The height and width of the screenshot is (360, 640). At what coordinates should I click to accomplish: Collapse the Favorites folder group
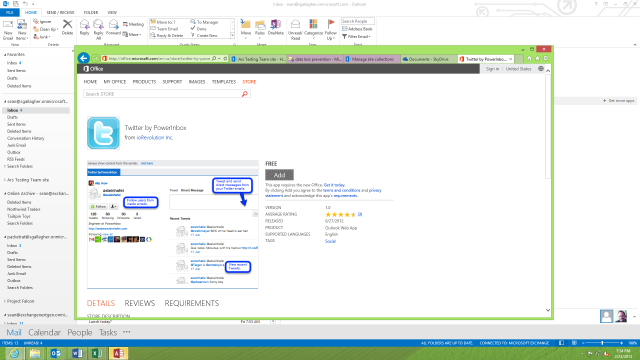[x=5, y=55]
